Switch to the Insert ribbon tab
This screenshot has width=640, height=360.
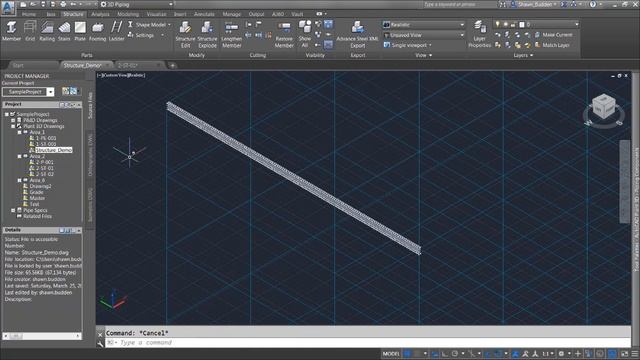(x=180, y=14)
